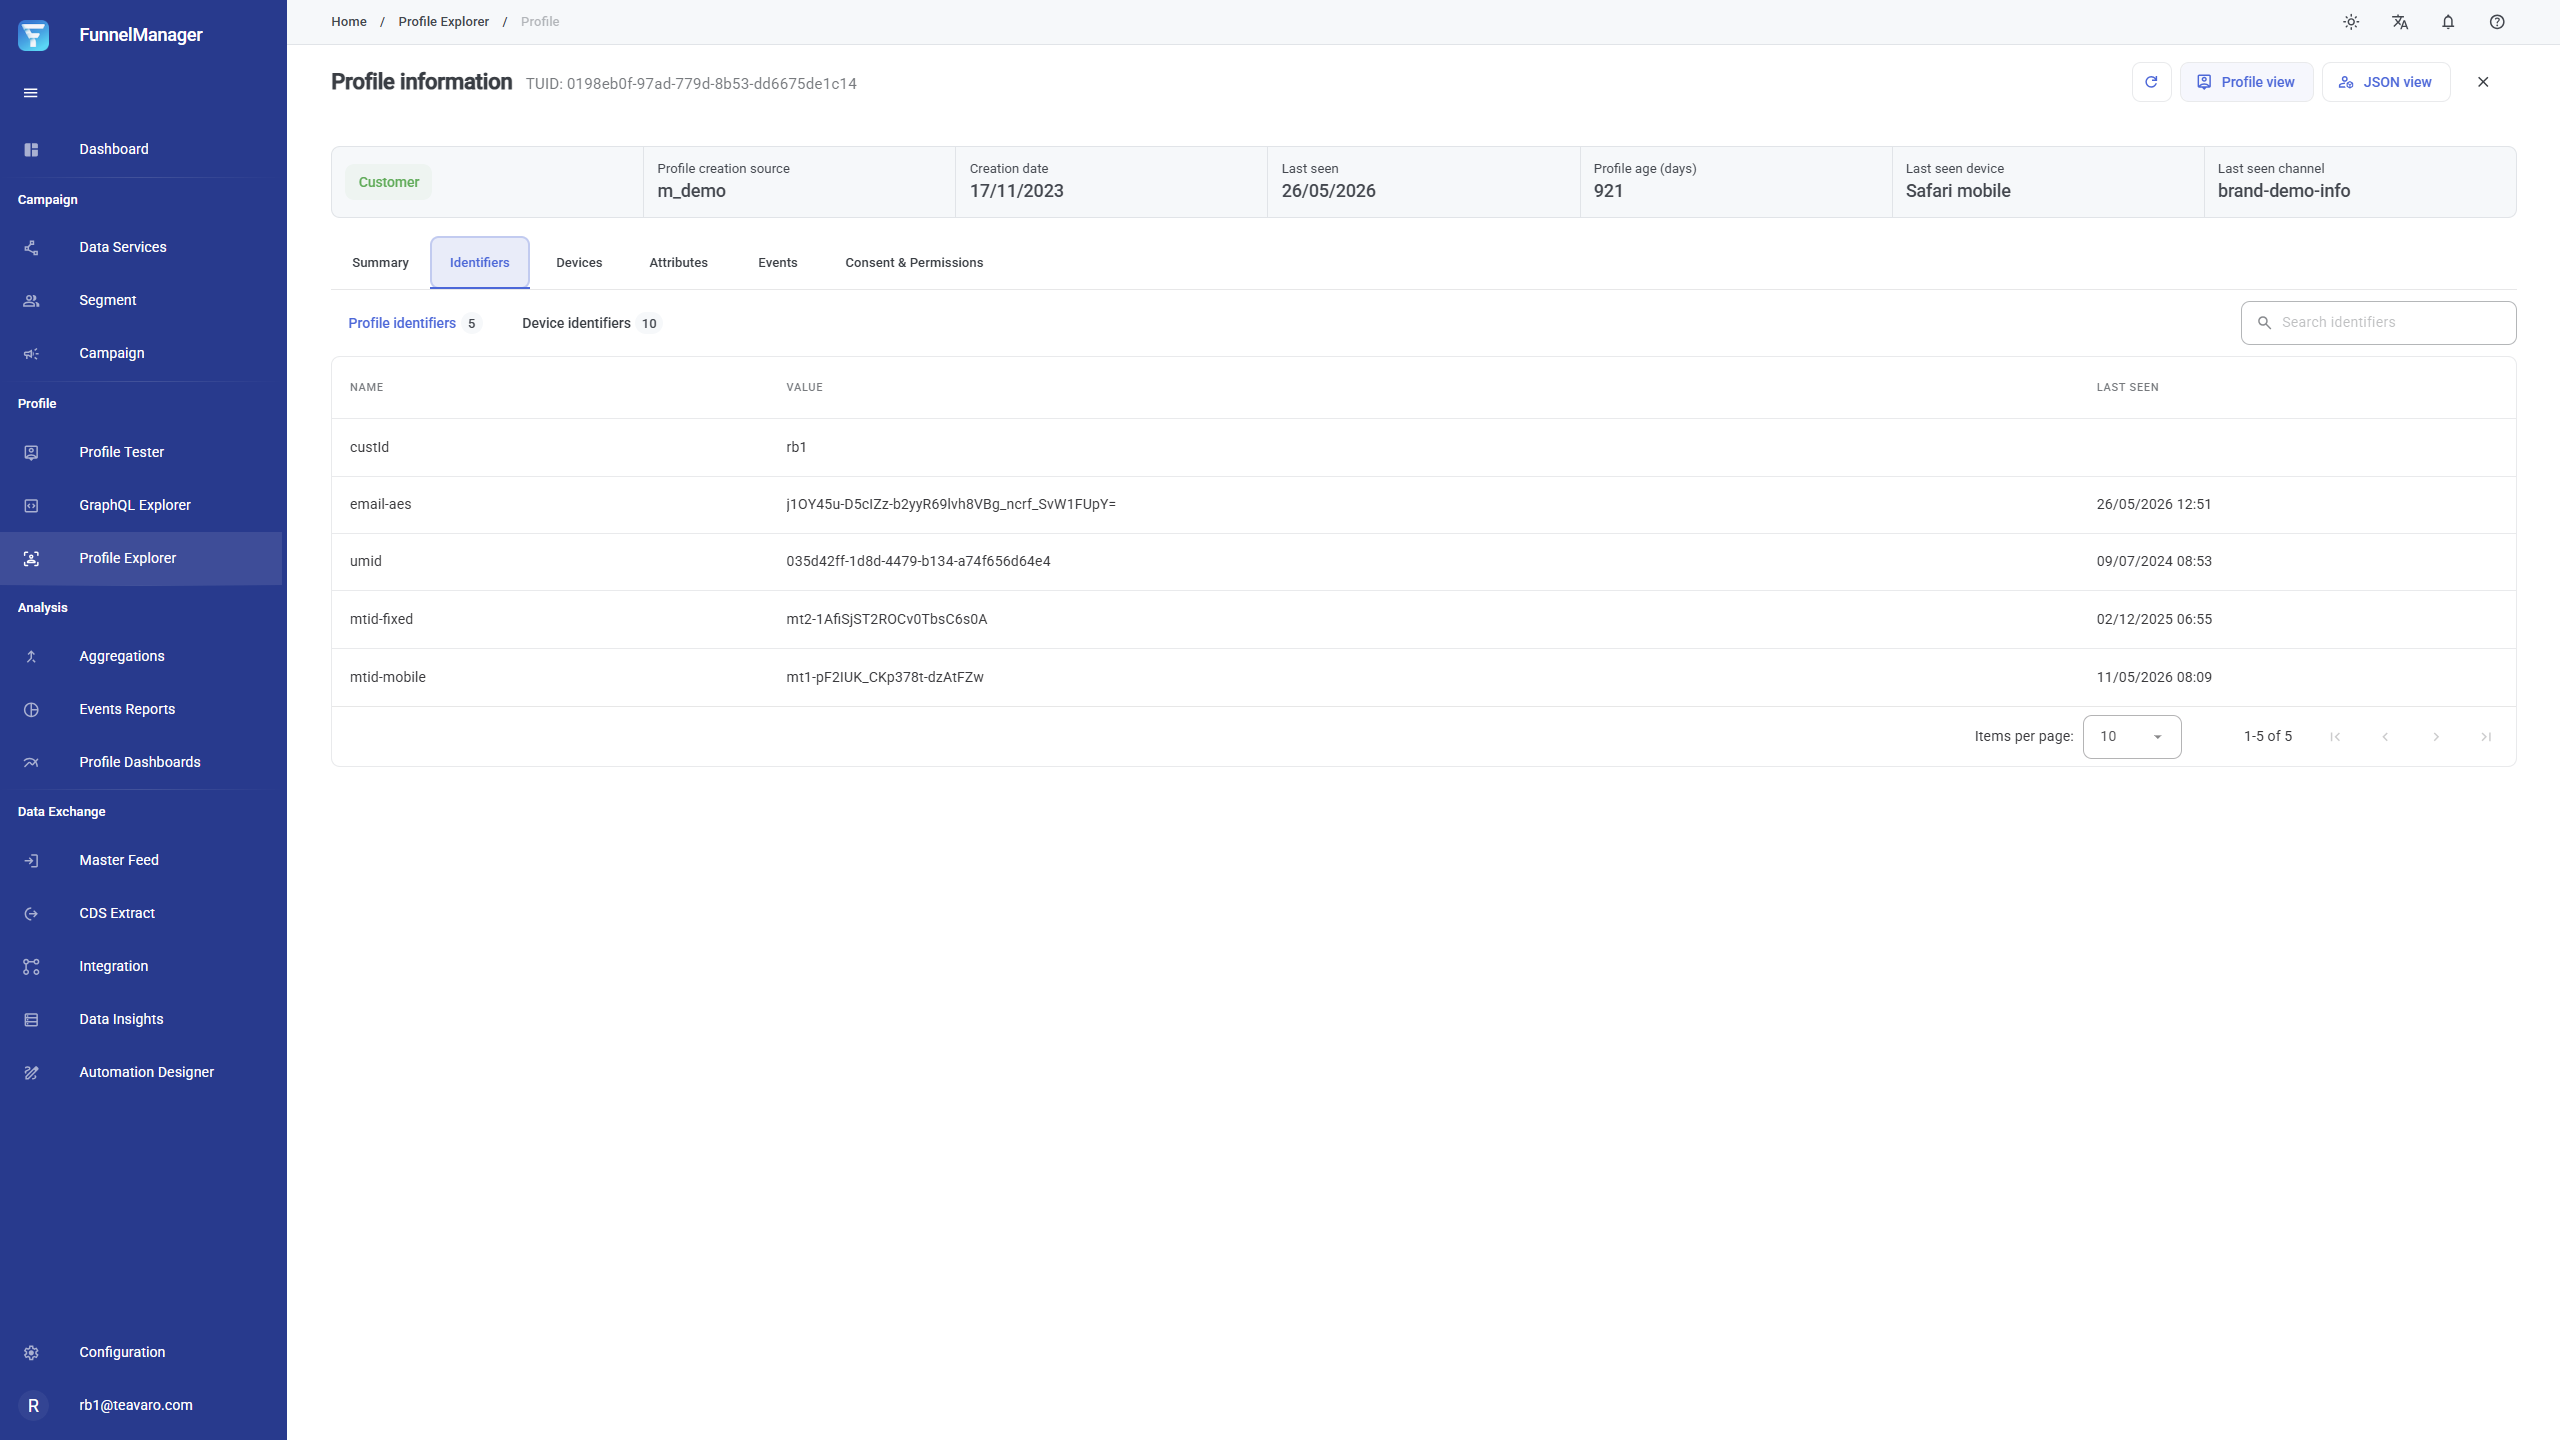Viewport: 2560px width, 1440px height.
Task: Click the email-aes identifier name
Action: click(380, 504)
